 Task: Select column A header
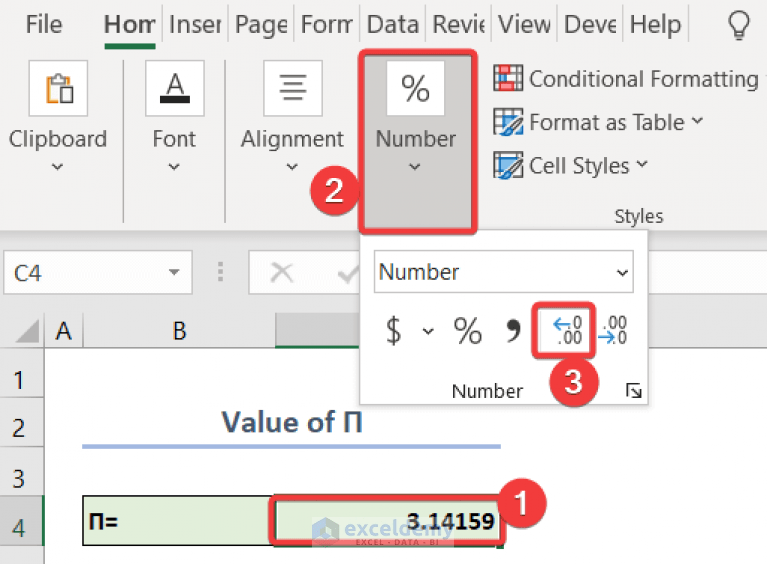[x=64, y=331]
